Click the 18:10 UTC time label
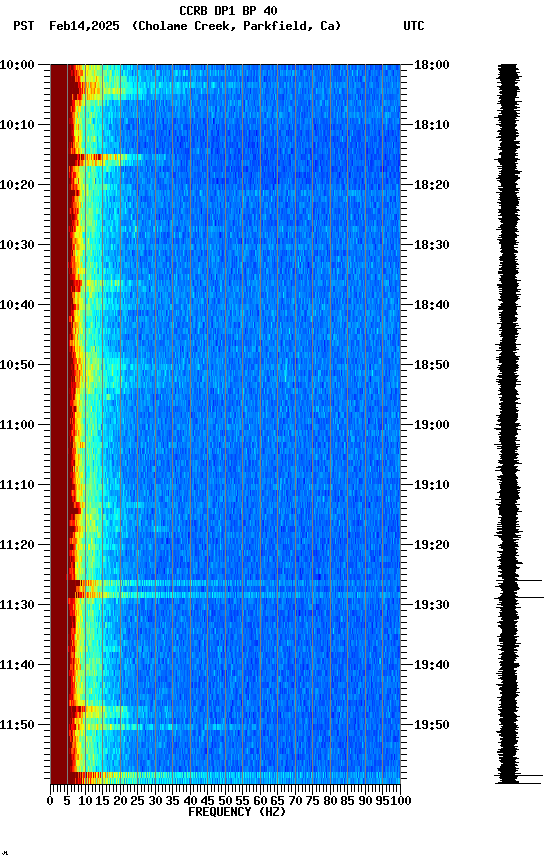Screen dimensions: 552x864 coord(432,125)
